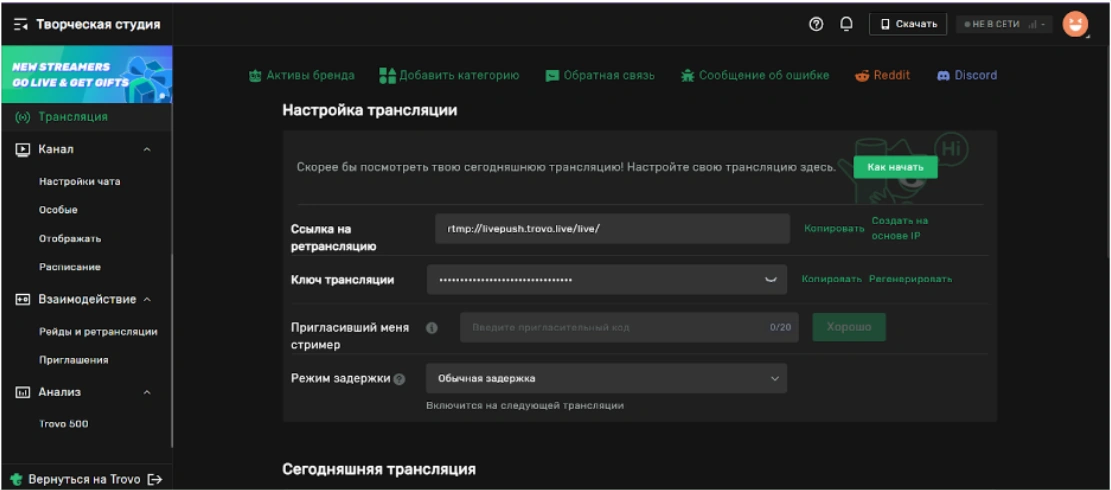1111x490 pixels.
Task: Click the Добавить категорию icon
Action: click(x=388, y=76)
